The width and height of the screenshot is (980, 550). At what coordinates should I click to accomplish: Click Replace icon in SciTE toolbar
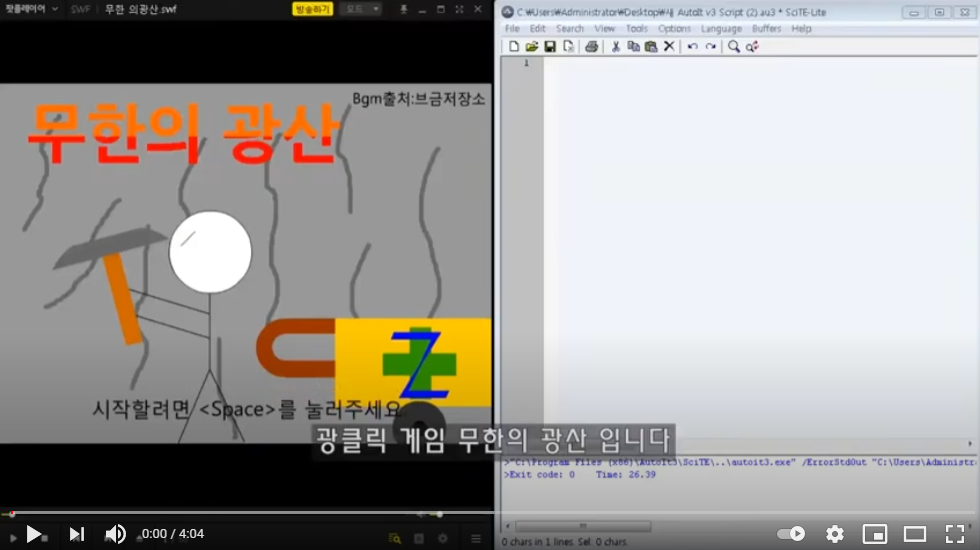(x=752, y=46)
